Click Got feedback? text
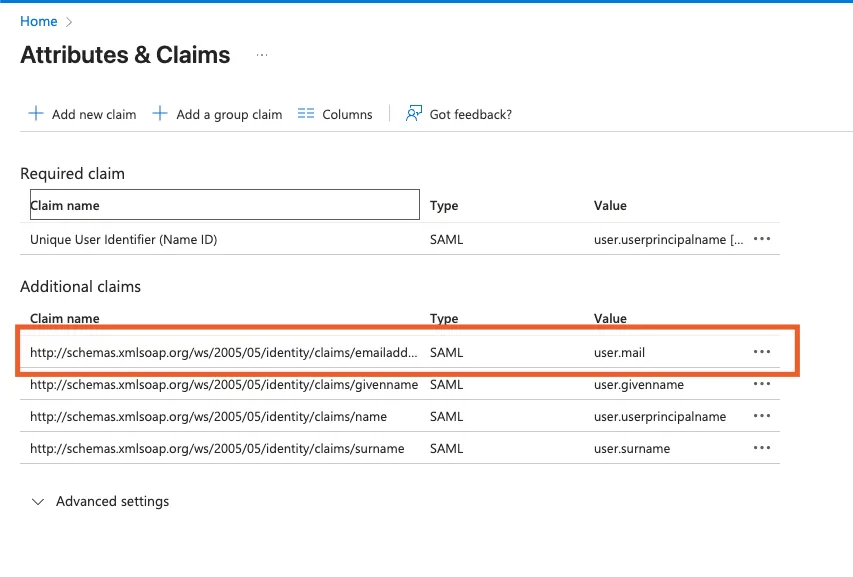853x577 pixels. coord(471,114)
